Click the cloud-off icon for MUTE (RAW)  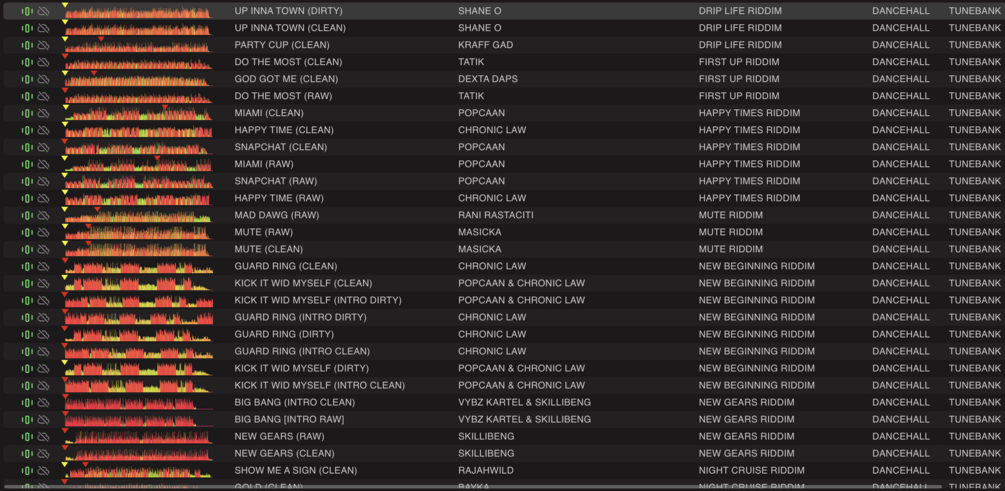[x=43, y=232]
